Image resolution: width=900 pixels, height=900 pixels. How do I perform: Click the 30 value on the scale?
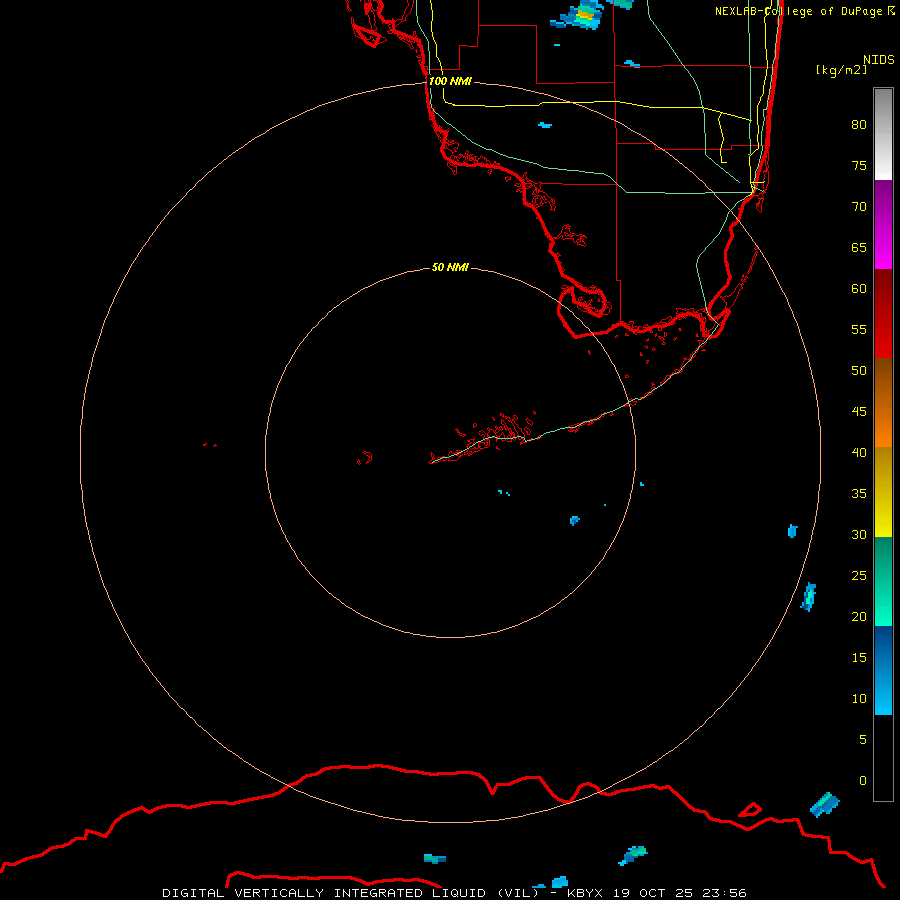tap(859, 534)
